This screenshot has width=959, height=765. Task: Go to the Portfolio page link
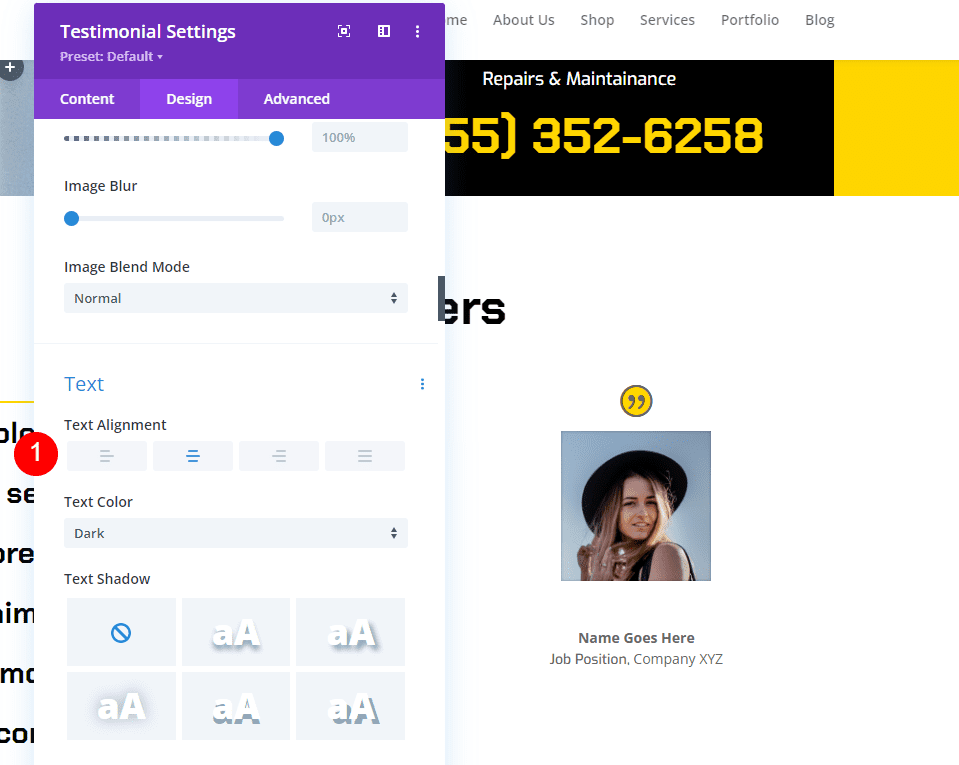750,20
